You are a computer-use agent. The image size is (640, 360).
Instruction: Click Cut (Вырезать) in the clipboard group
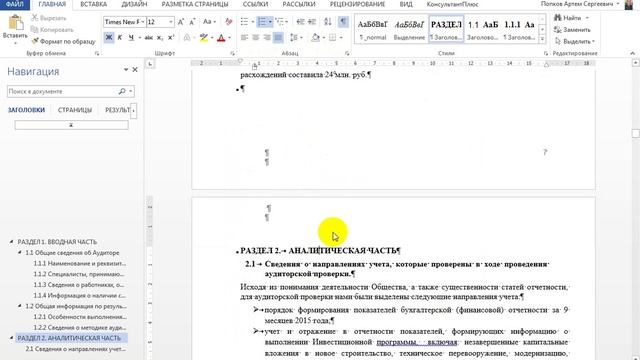pyautogui.click(x=48, y=18)
